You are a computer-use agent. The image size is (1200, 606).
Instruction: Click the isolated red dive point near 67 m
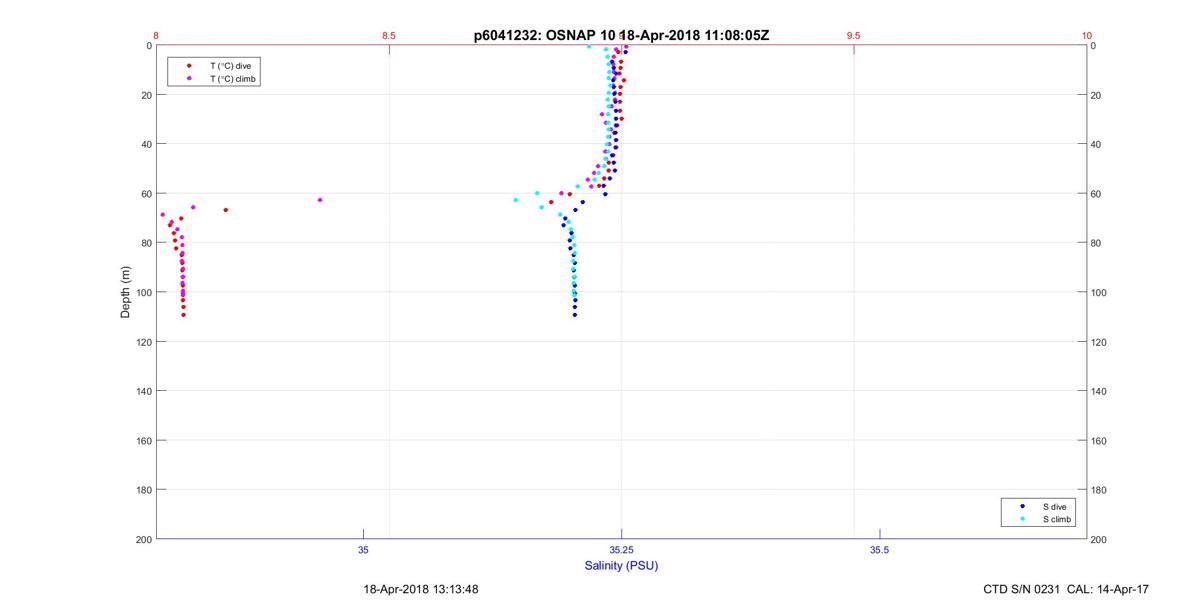point(226,210)
